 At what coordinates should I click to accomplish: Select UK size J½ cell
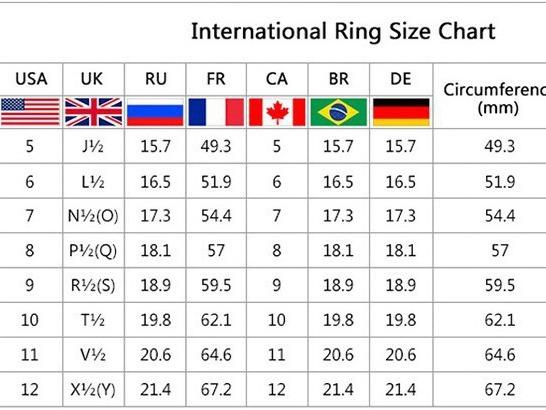[x=93, y=146]
